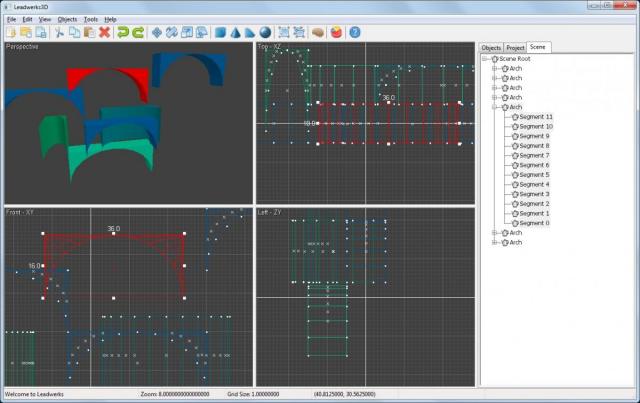Delete selection with the red X icon
Image resolution: width=640 pixels, height=403 pixels.
pos(104,32)
